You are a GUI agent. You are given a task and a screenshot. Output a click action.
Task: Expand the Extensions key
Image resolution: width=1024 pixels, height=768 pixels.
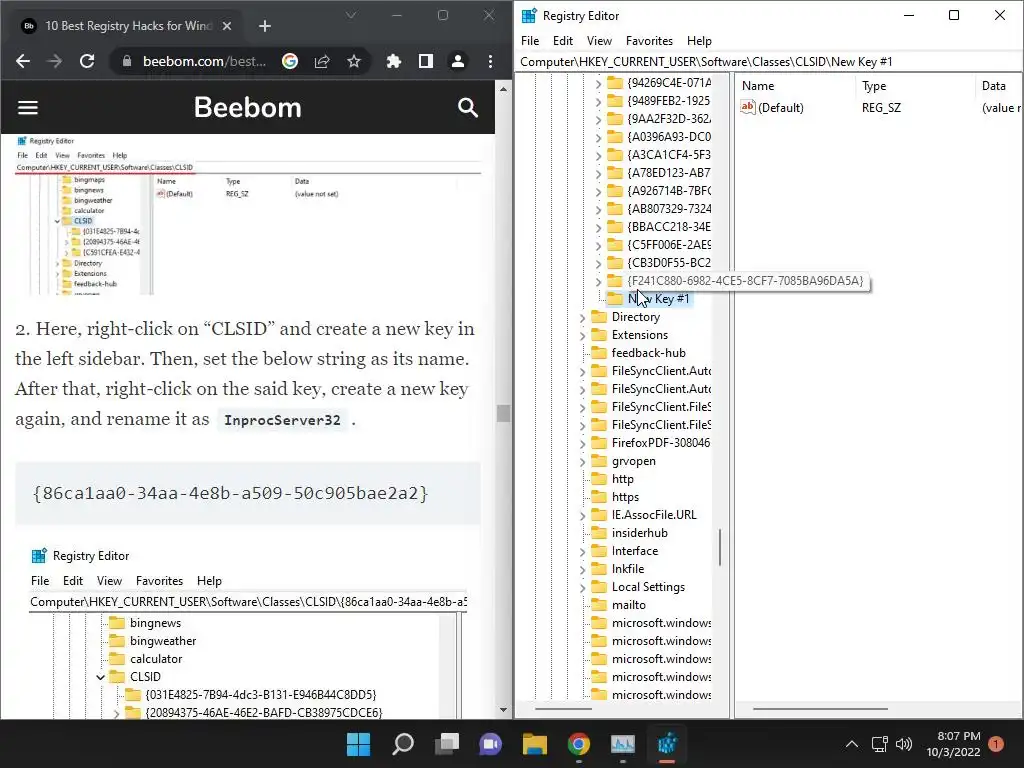coord(583,336)
